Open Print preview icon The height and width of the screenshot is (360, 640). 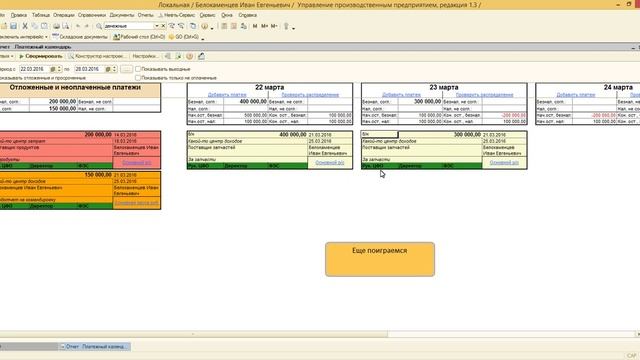[x=66, y=26]
